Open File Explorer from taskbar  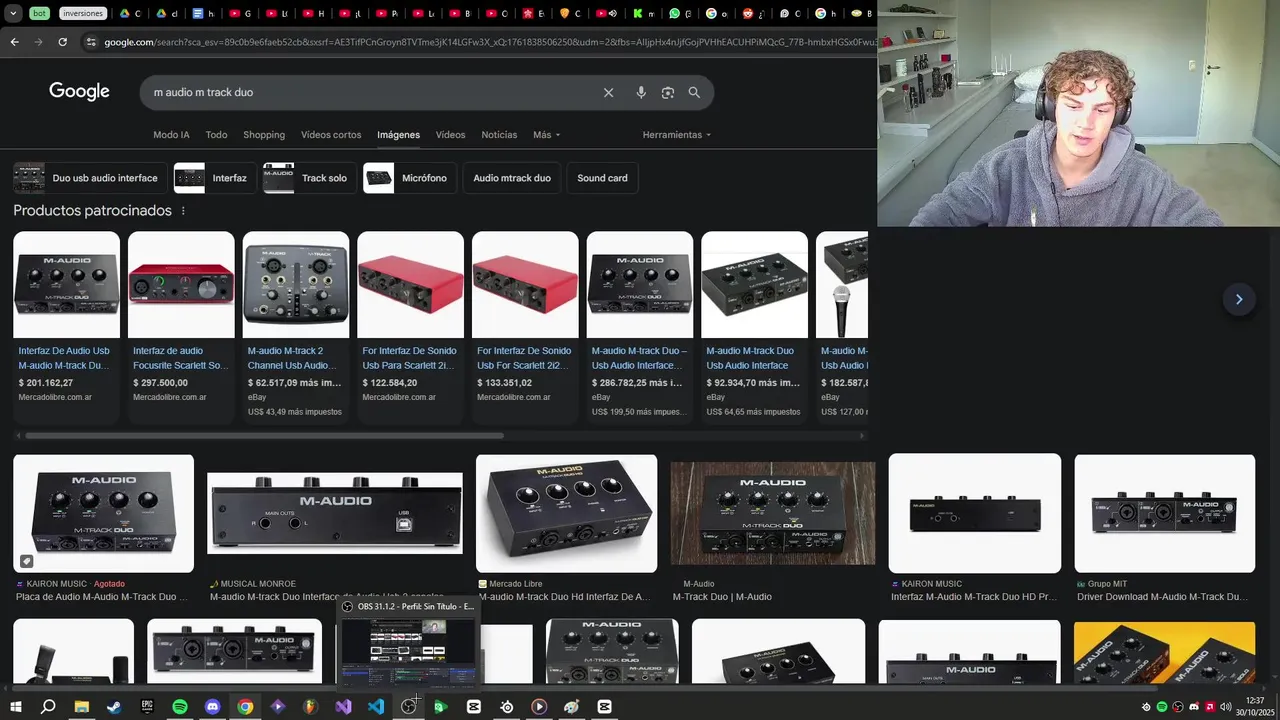point(81,706)
